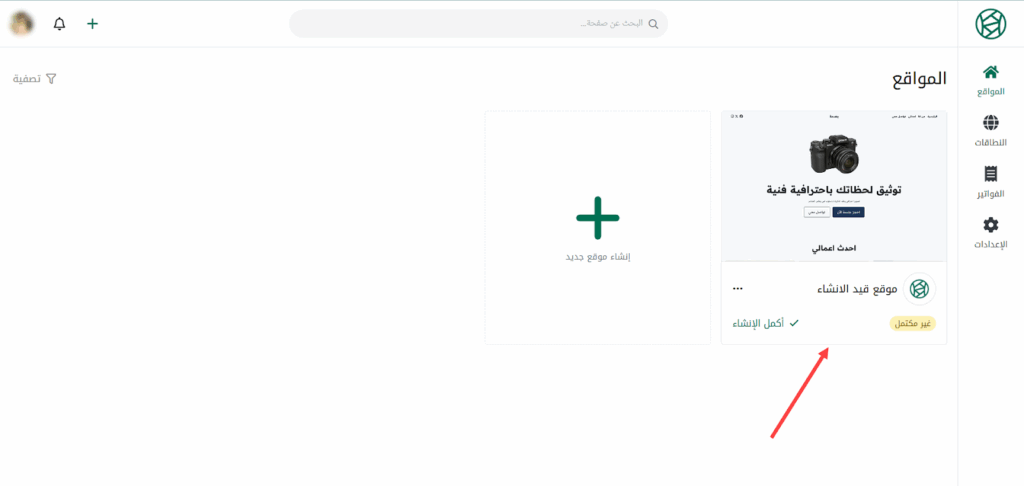Viewport: 1024px width, 486px height.
Task: Click the small plus icon in top bar
Action: coord(93,23)
